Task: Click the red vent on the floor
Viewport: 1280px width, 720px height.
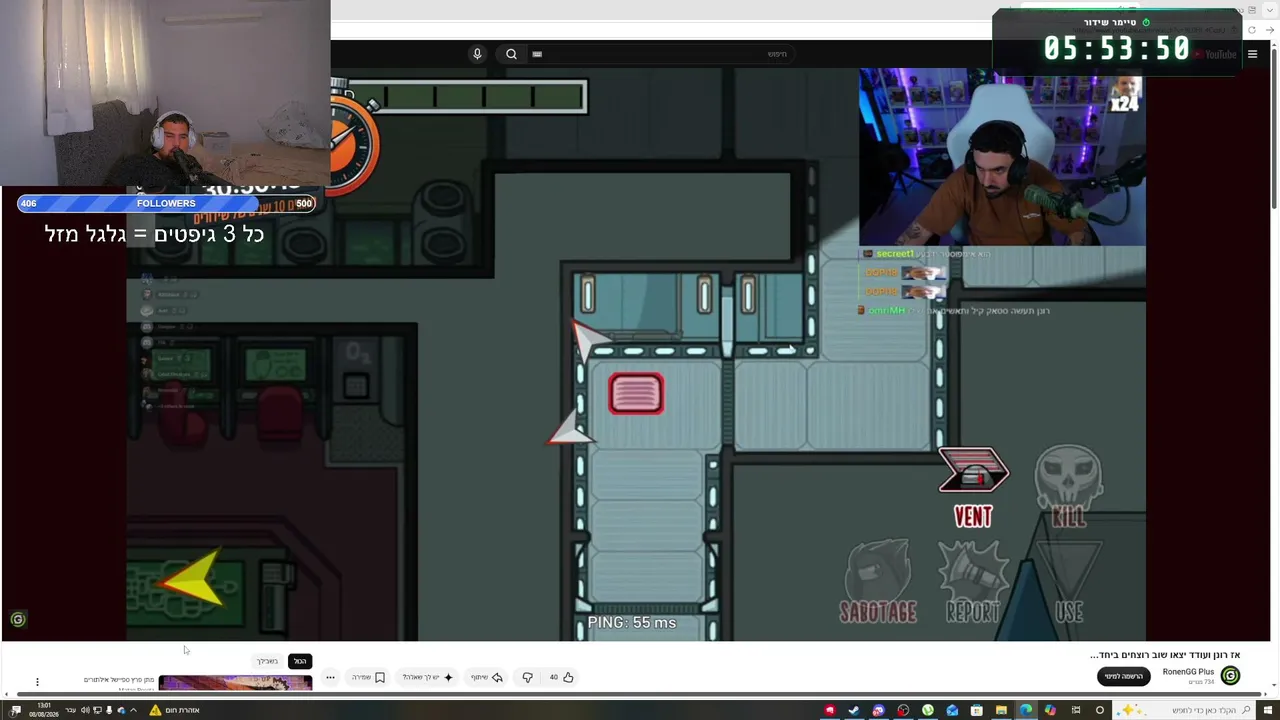Action: pyautogui.click(x=636, y=394)
